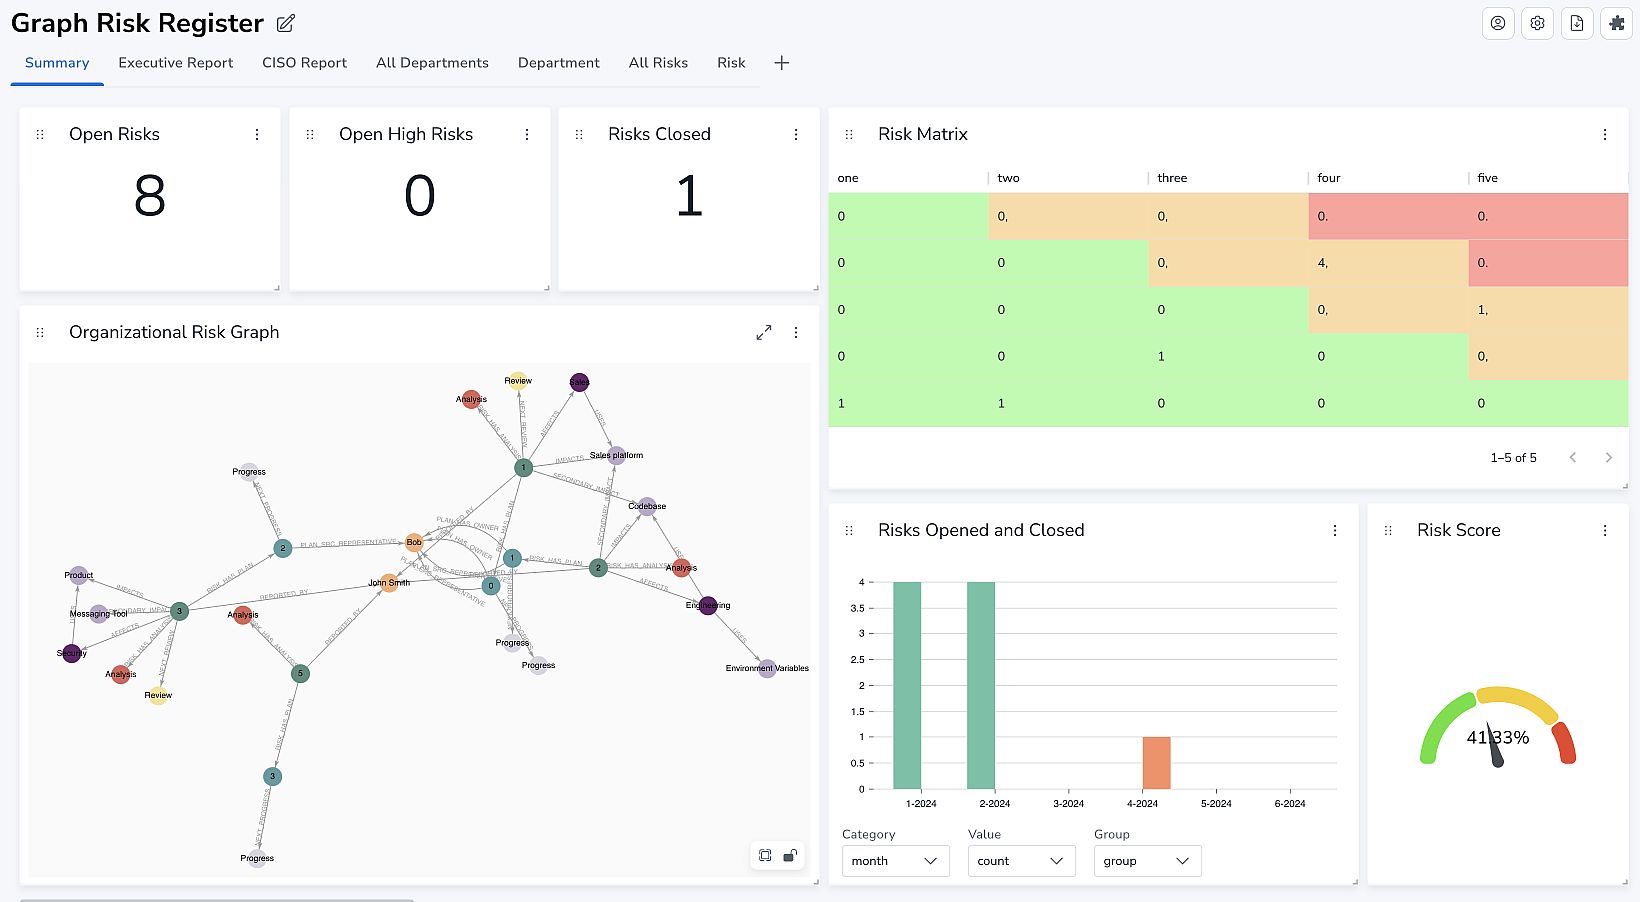Click the Open Risks value 8
Image resolution: width=1640 pixels, height=902 pixels.
coord(150,196)
